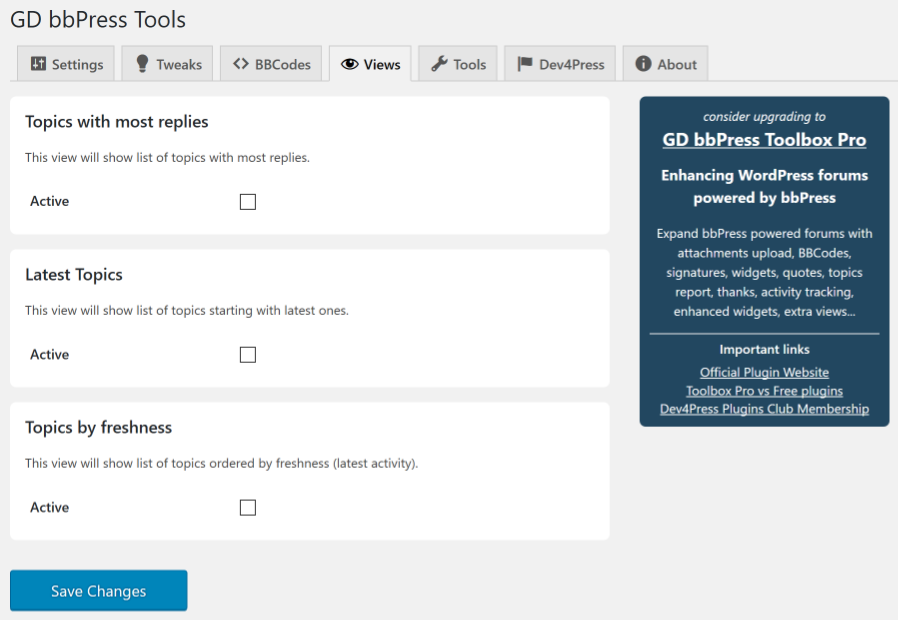
Task: Open the Tools tab
Action: coord(458,64)
